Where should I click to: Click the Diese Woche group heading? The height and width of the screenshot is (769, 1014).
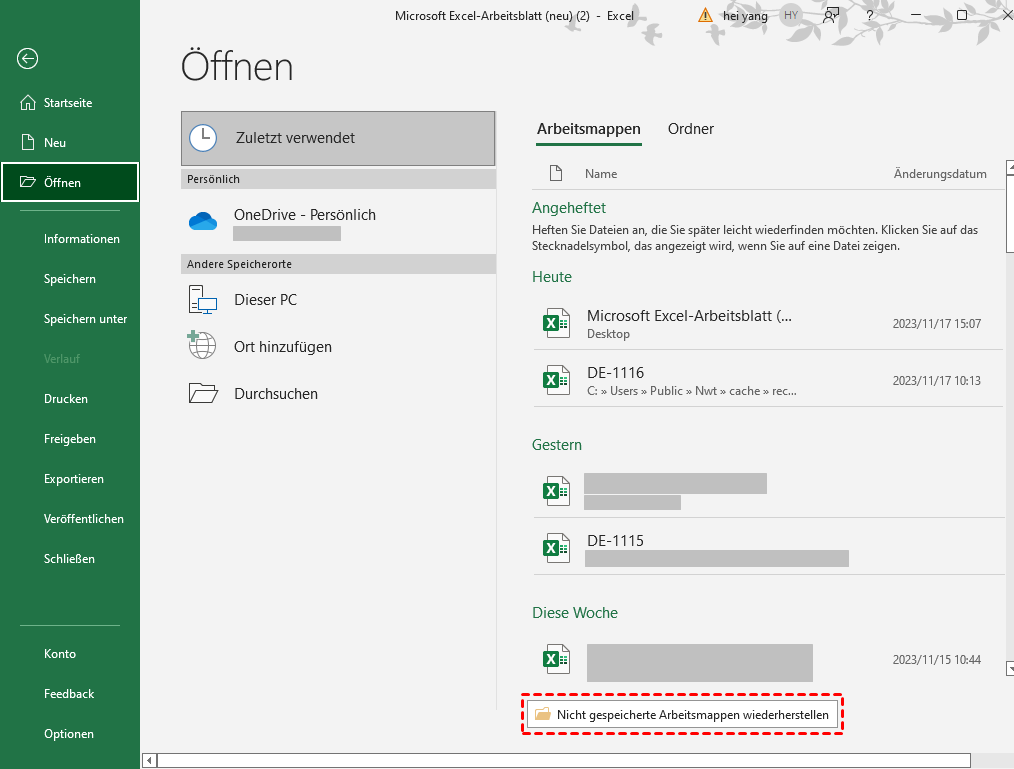pos(575,613)
